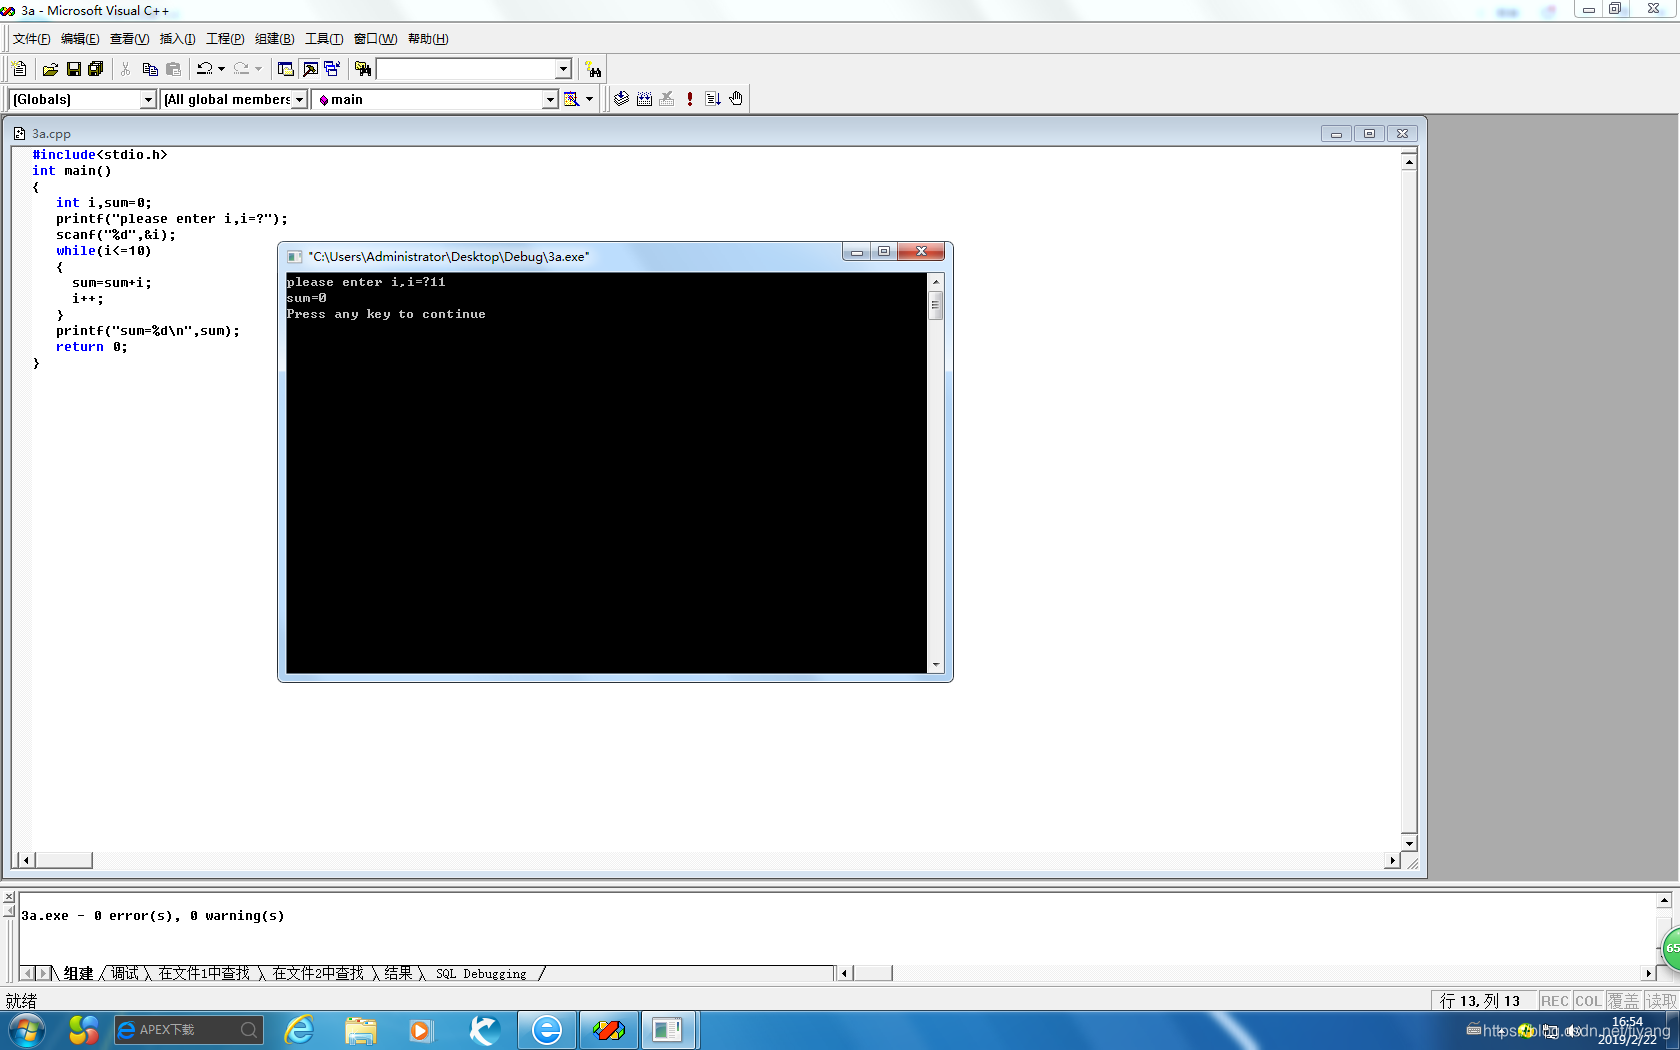This screenshot has height=1050, width=1680.
Task: Click the Undo arrow icon
Action: coord(205,69)
